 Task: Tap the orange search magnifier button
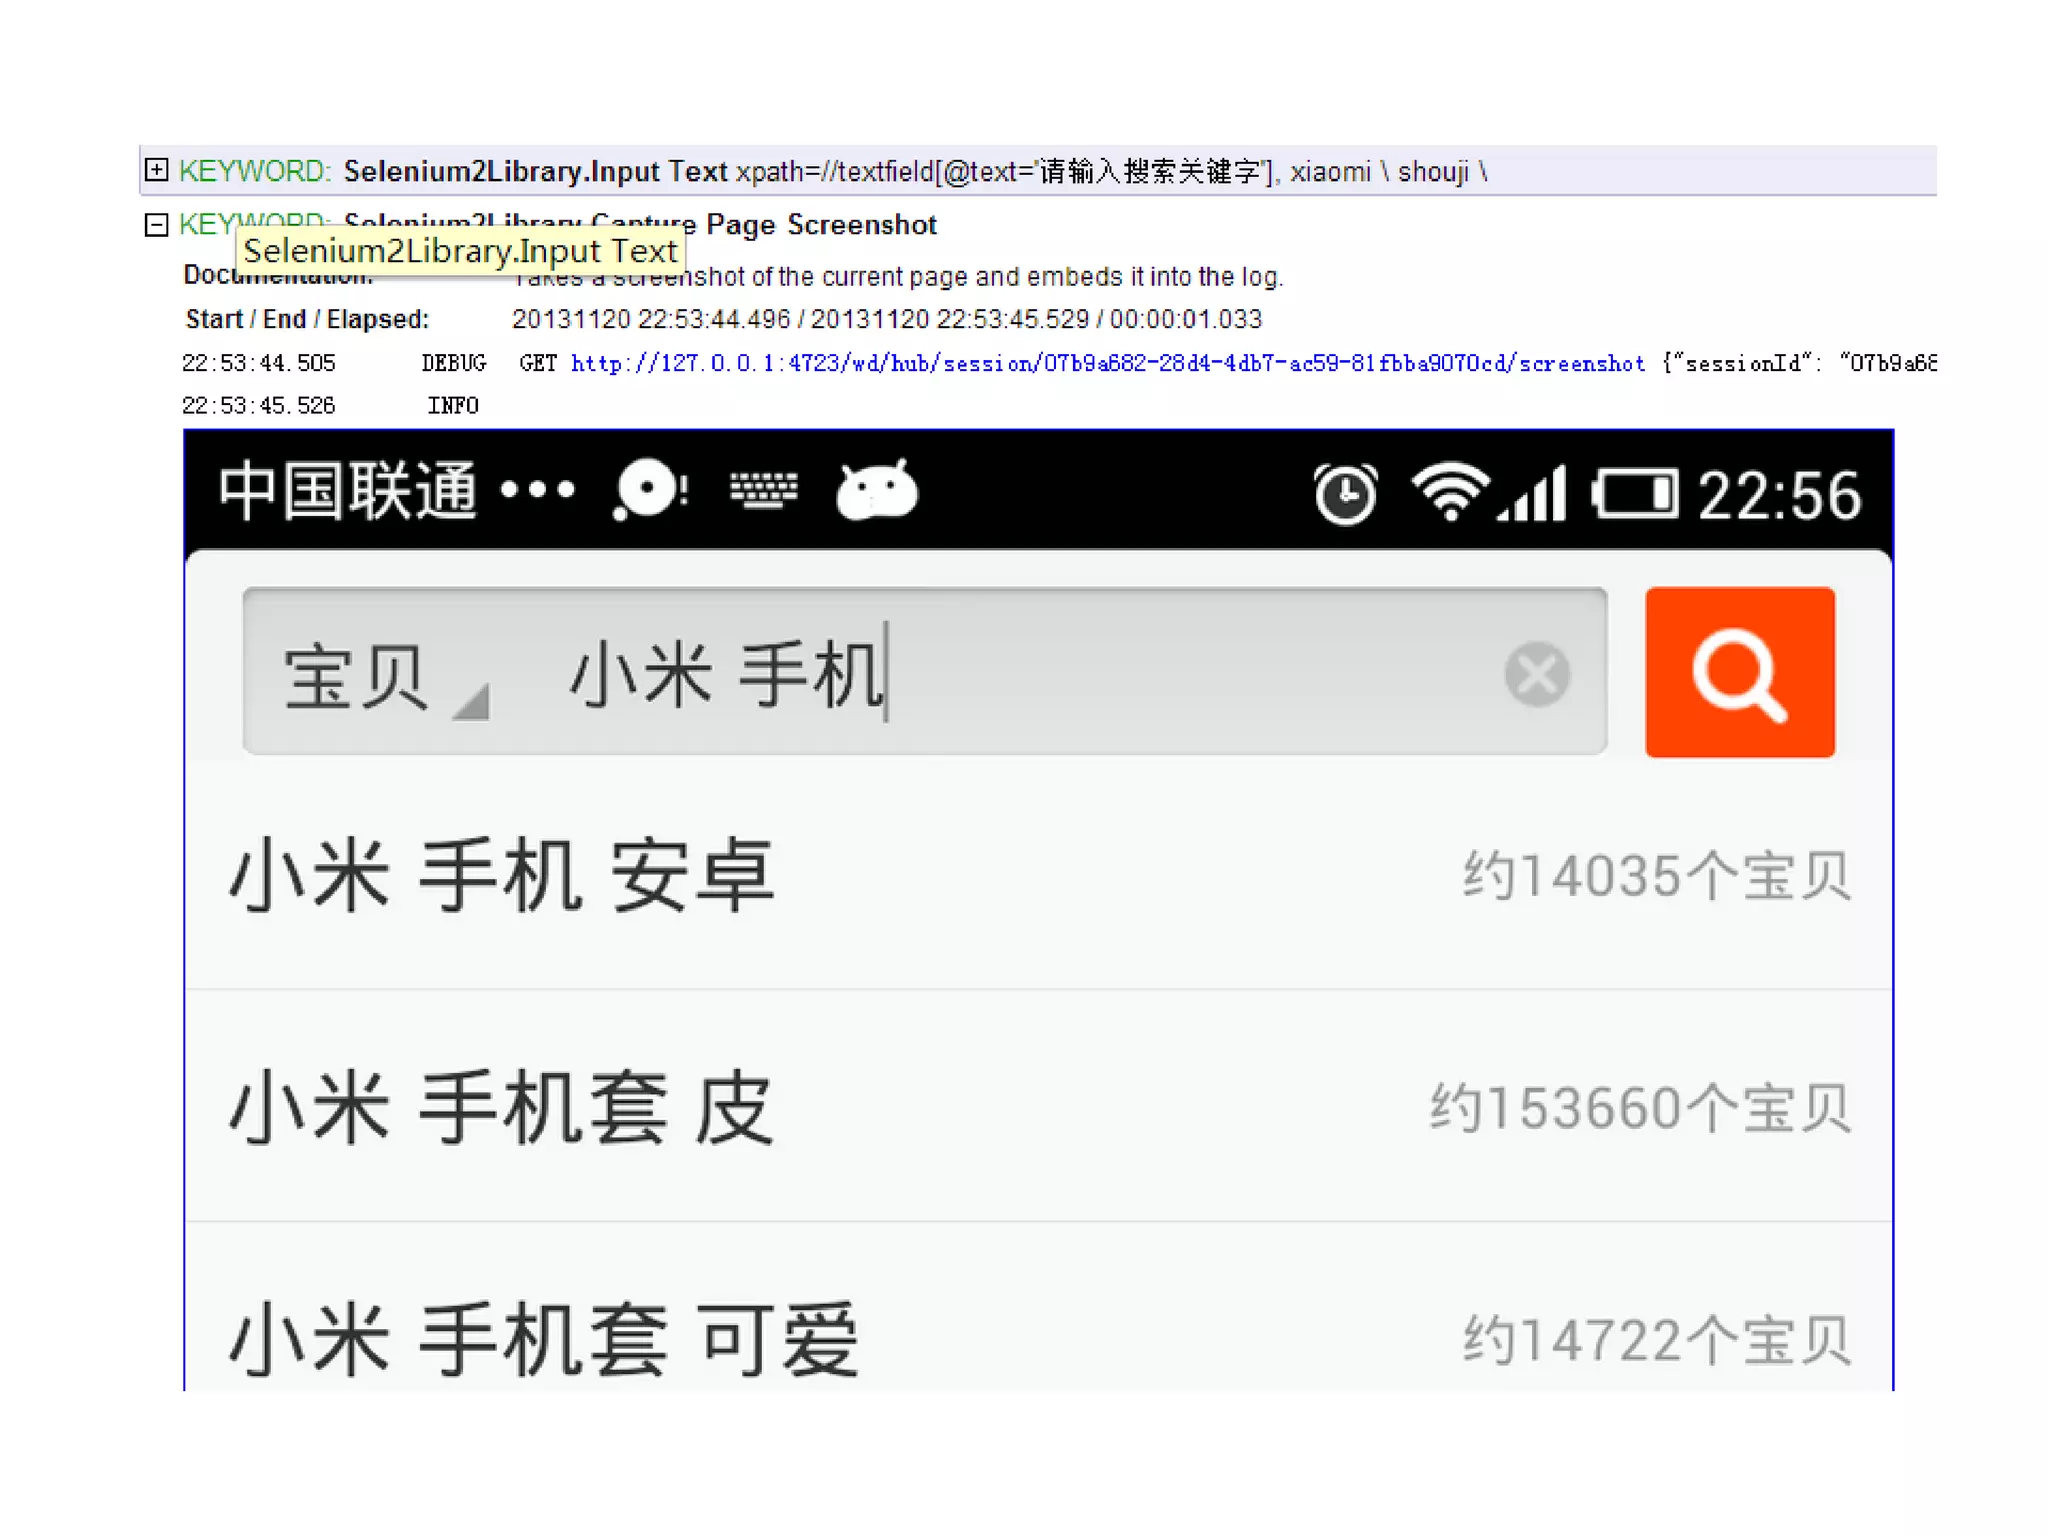(x=1739, y=672)
